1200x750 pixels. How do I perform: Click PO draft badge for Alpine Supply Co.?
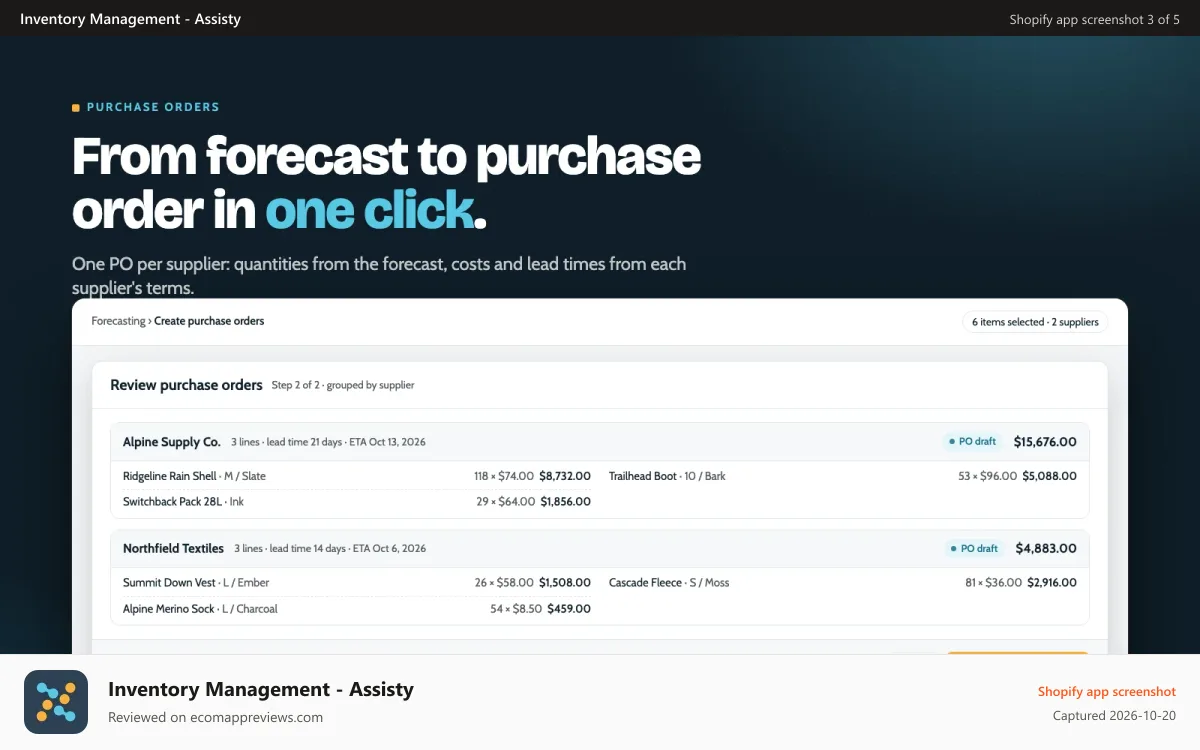click(973, 441)
